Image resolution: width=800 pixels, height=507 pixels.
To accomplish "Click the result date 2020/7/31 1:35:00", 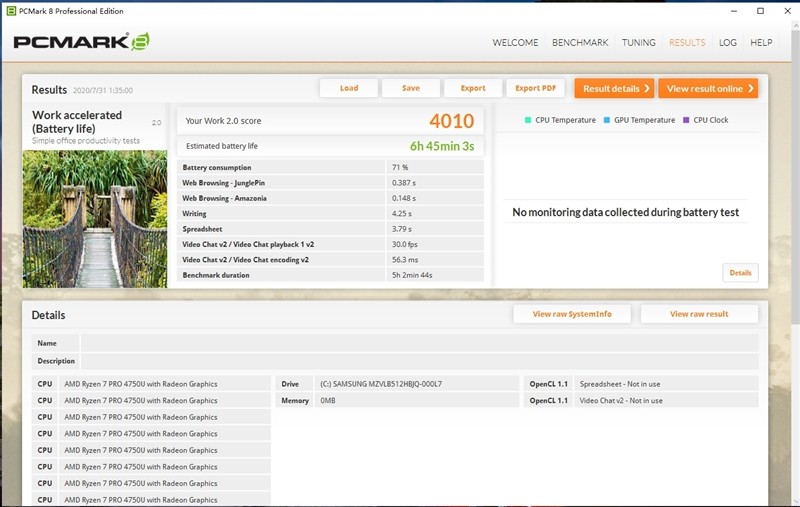I will coord(103,90).
